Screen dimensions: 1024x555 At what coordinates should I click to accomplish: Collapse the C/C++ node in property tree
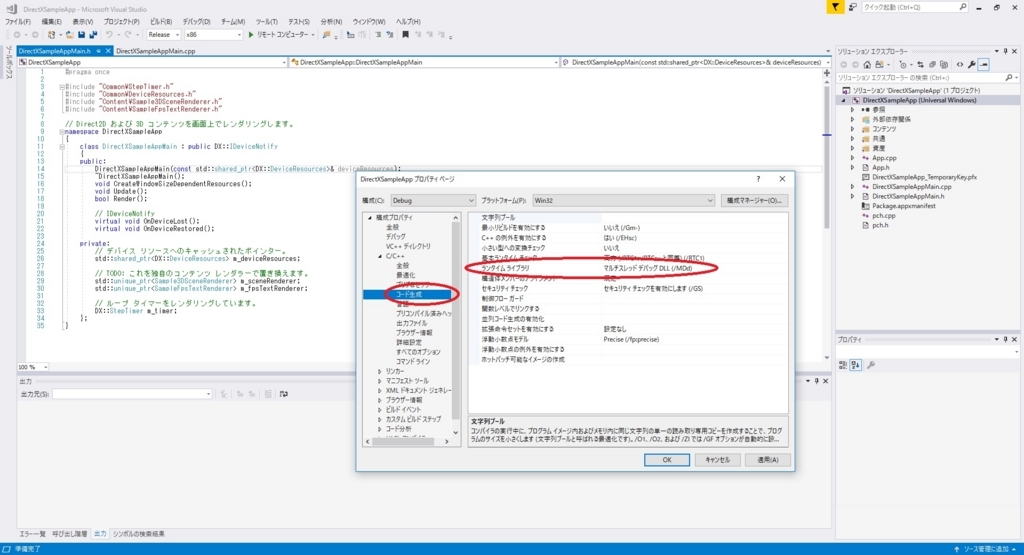tap(380, 256)
